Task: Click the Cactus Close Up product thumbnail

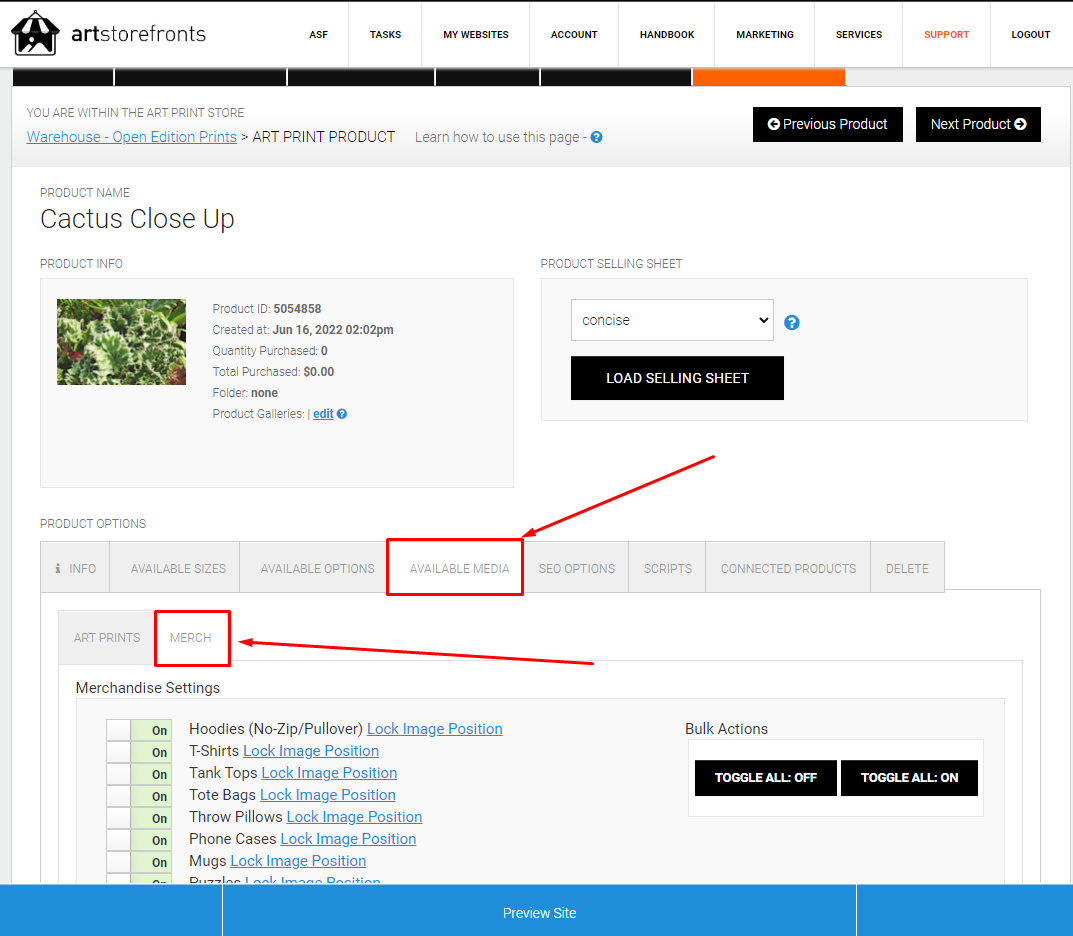Action: click(121, 341)
